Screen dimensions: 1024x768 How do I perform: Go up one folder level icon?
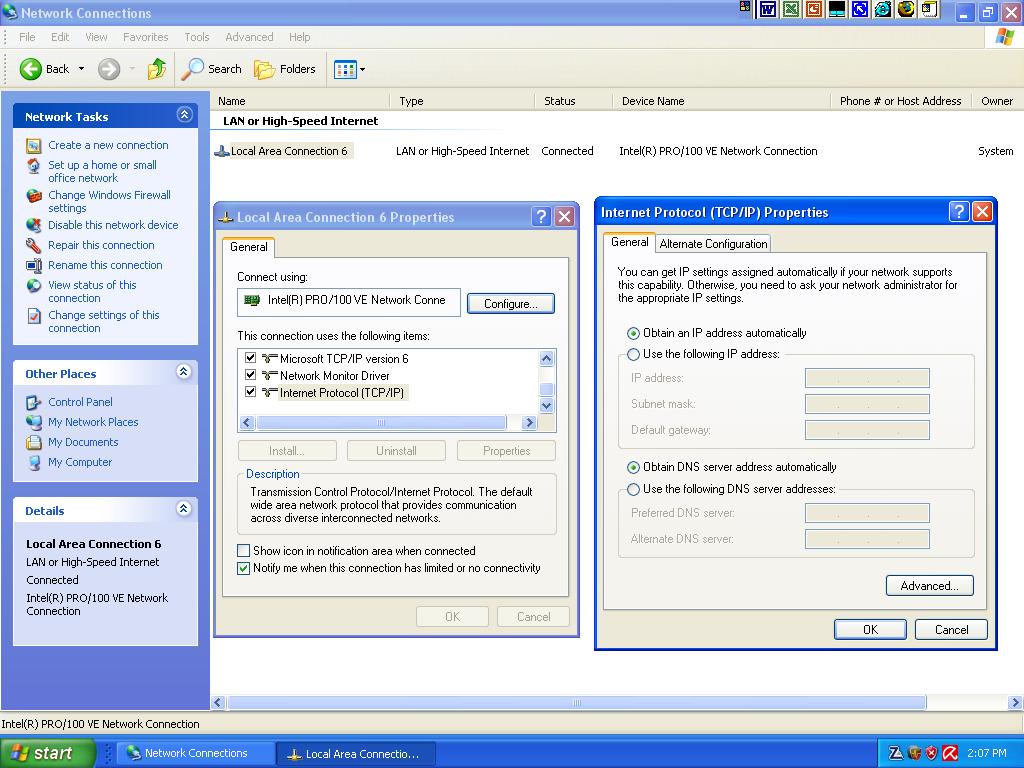coord(157,69)
